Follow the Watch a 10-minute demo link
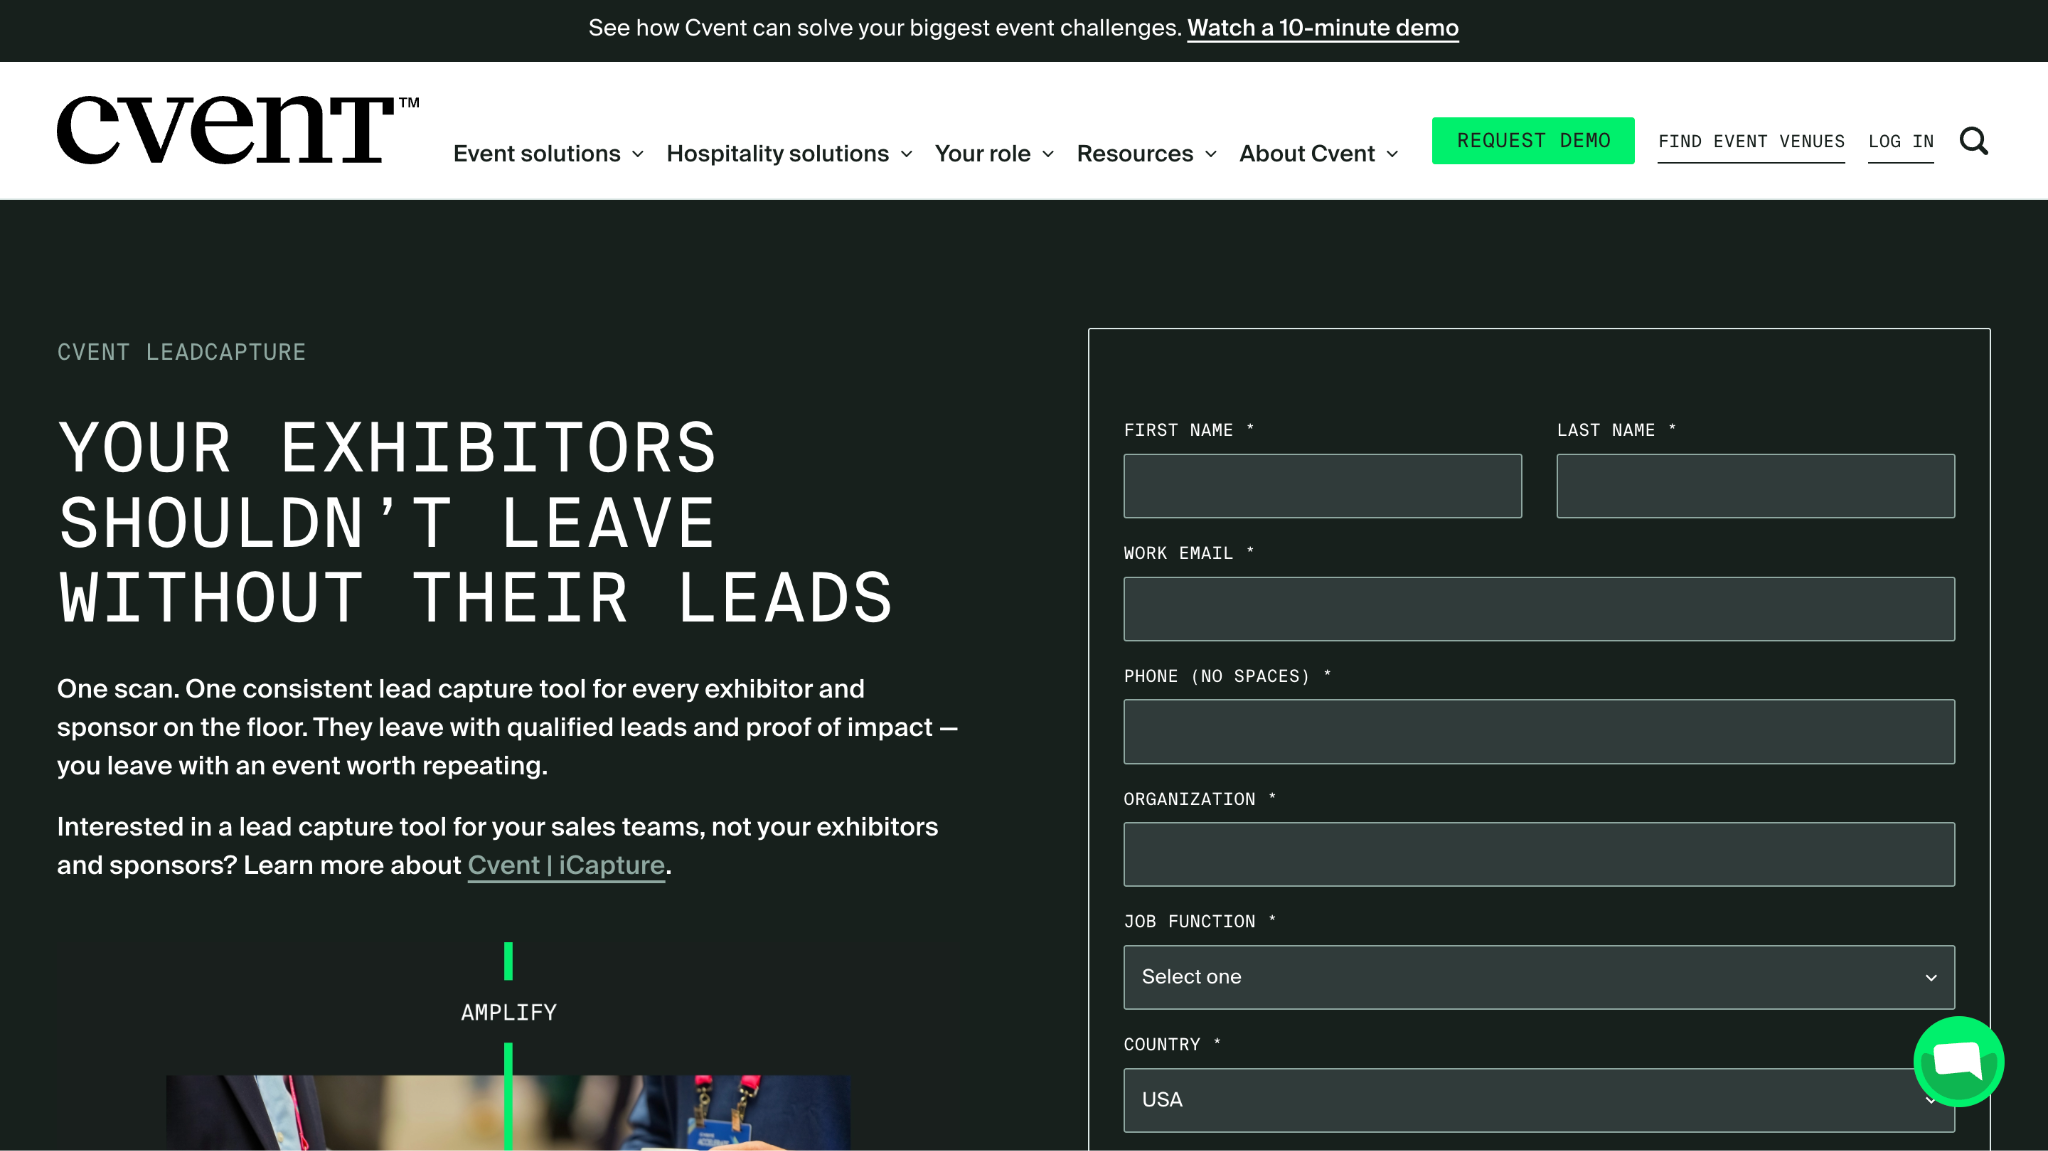Screen dimensions: 2048x1151 coord(1322,28)
